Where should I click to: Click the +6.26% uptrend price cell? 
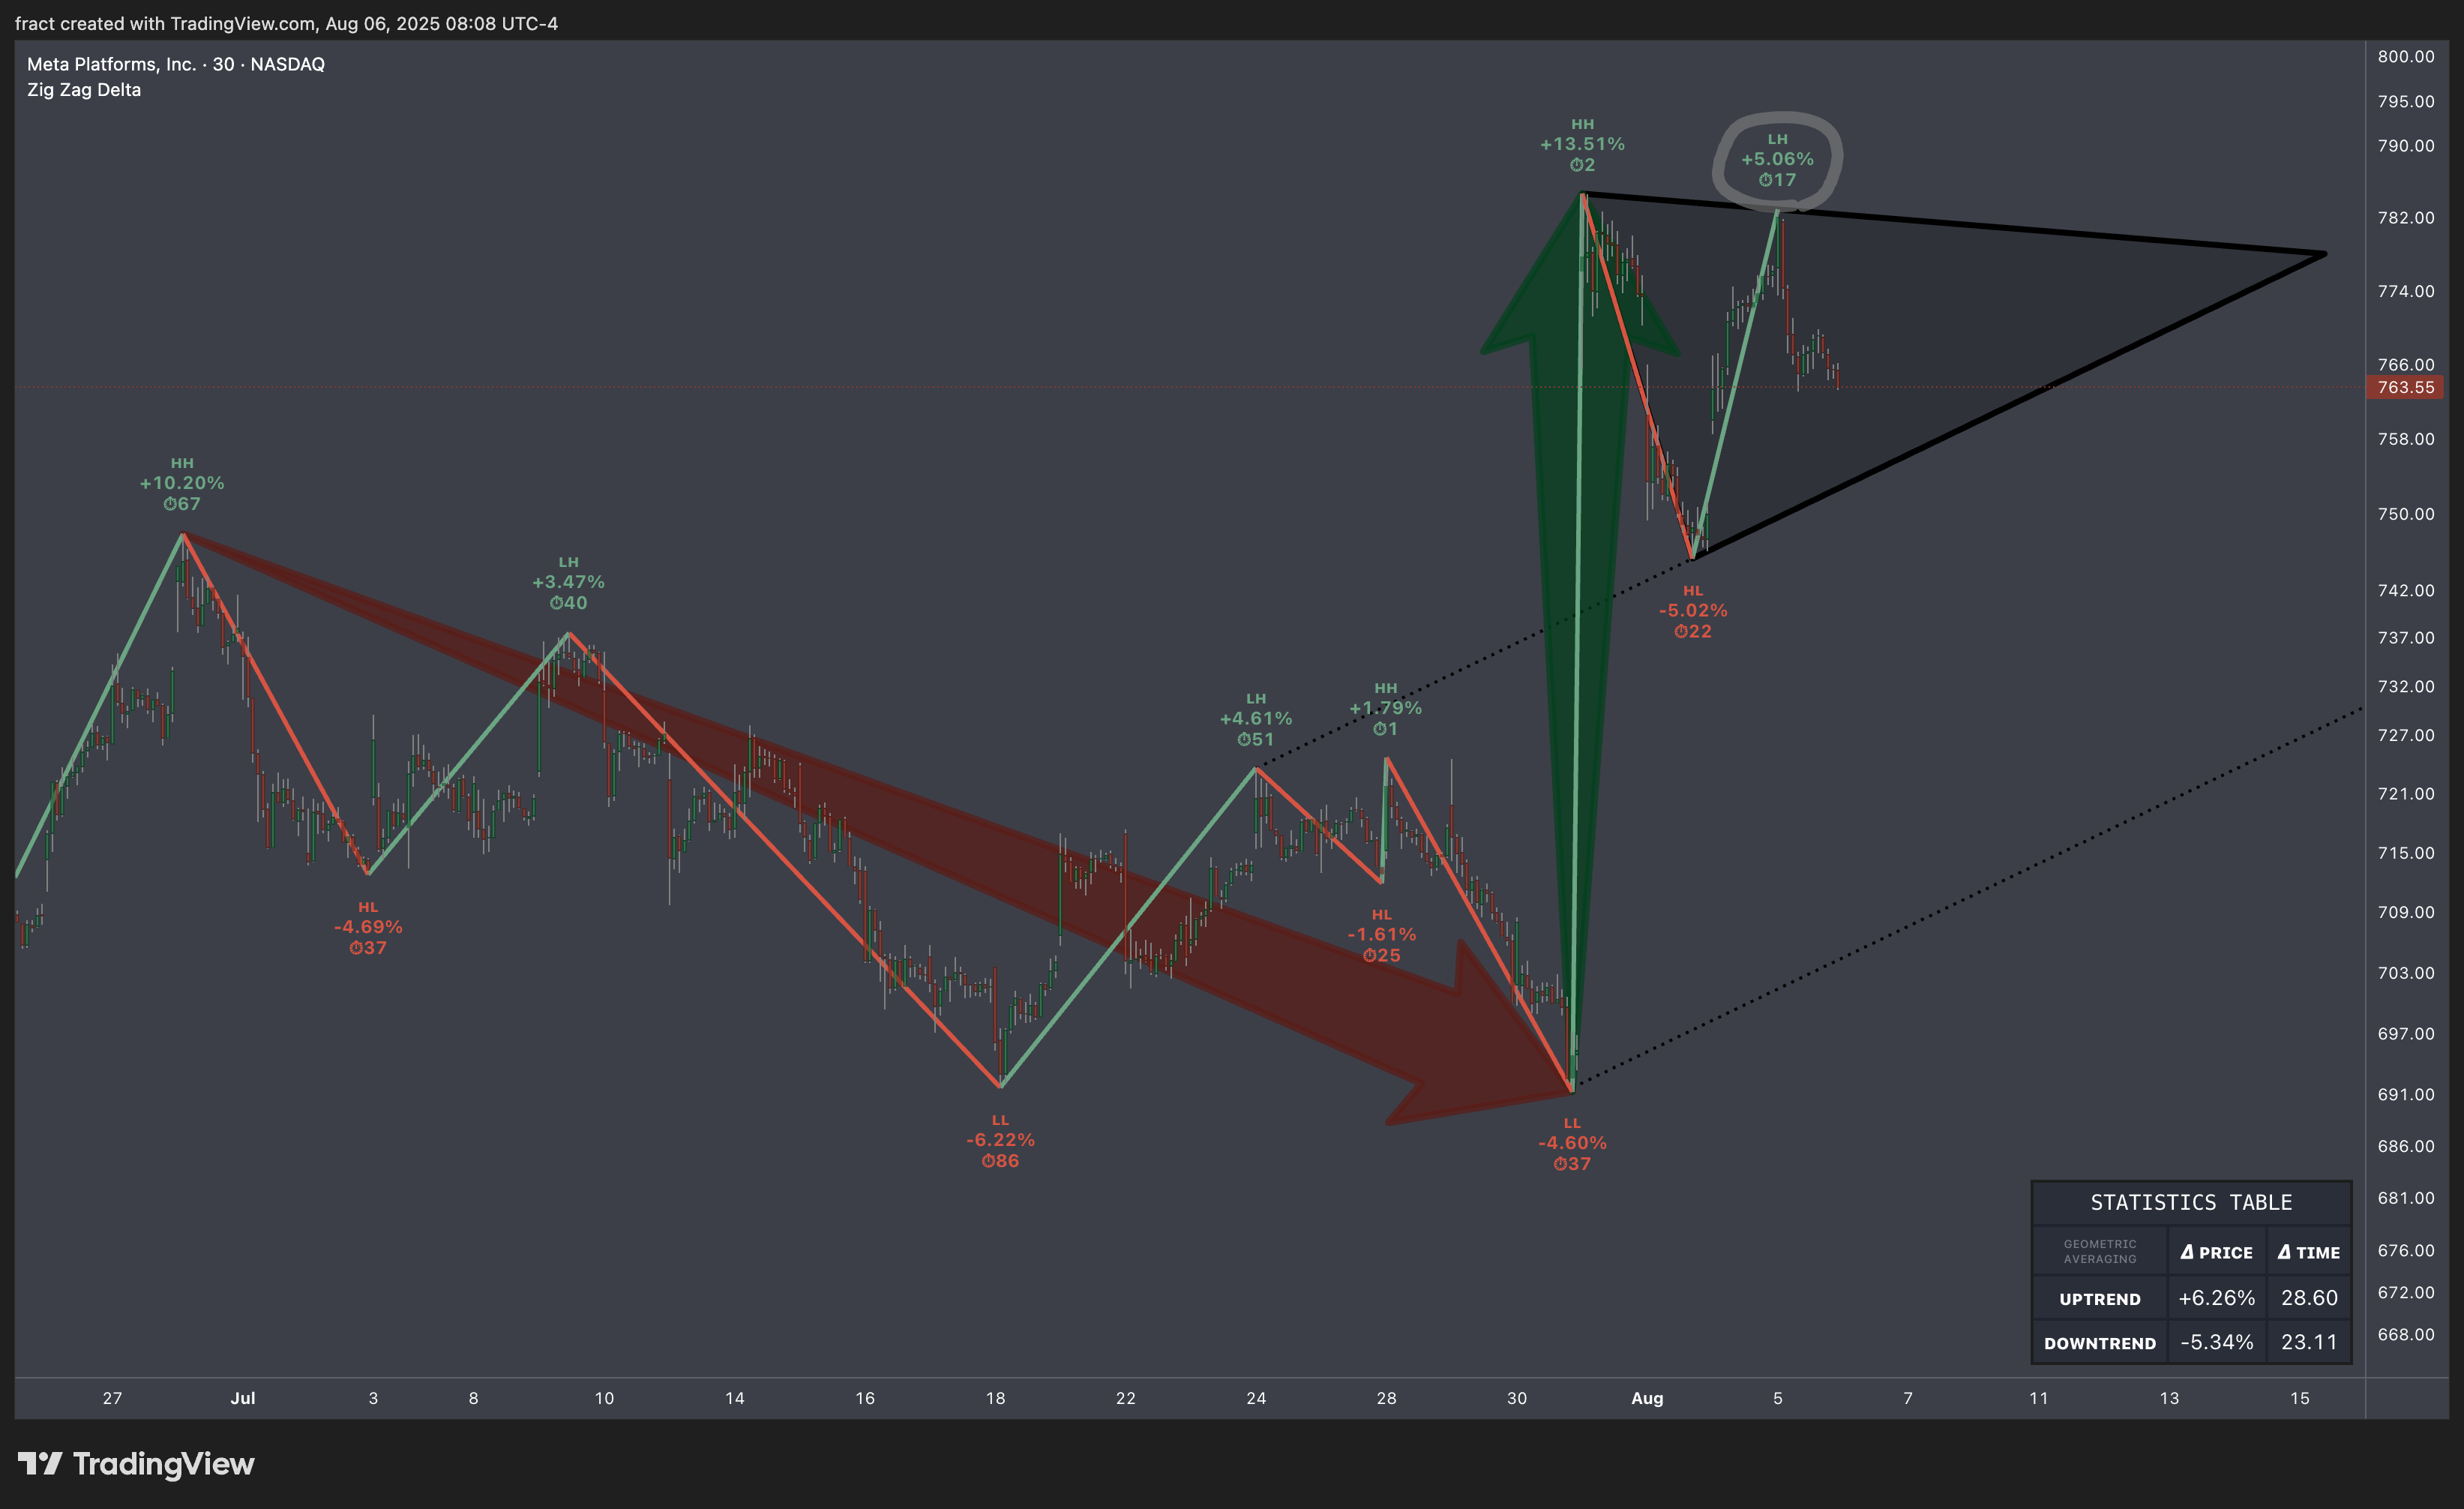[2216, 1298]
